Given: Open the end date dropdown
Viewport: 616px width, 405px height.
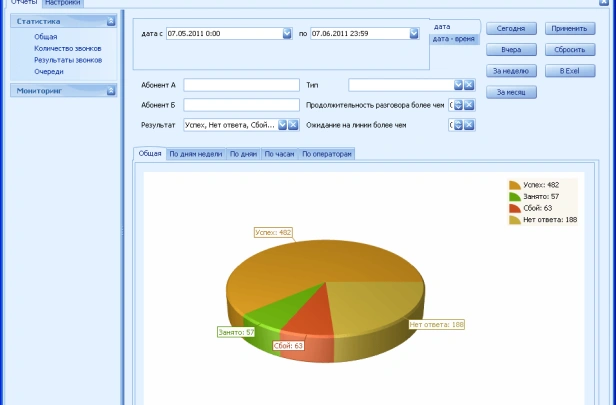Looking at the screenshot, I should 415,33.
